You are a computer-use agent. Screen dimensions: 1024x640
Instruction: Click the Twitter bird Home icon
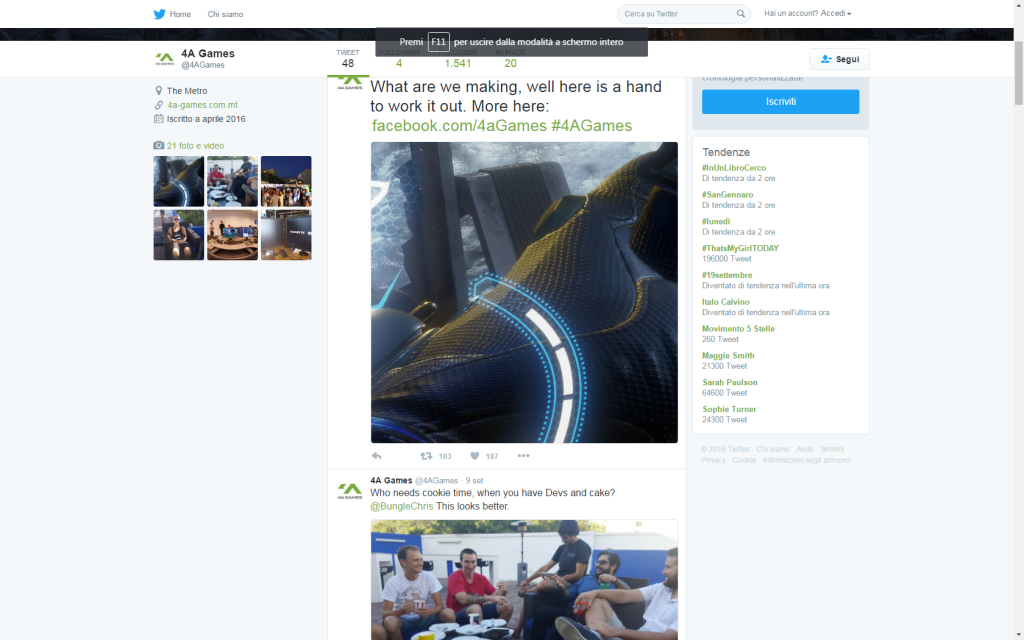pyautogui.click(x=159, y=14)
